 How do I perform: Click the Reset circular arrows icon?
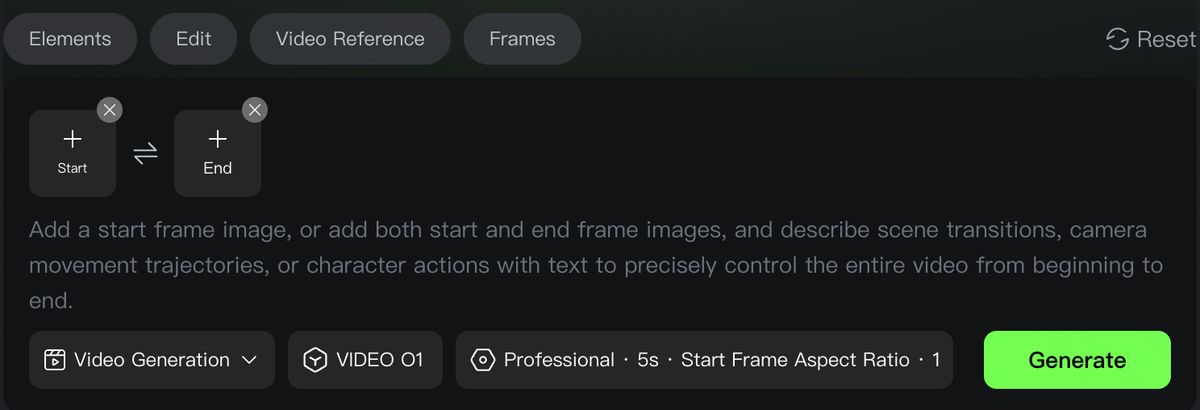coord(1117,39)
